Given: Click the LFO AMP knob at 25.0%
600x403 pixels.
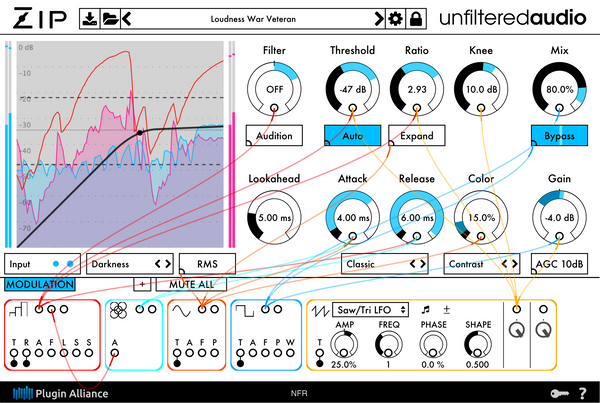Looking at the screenshot, I should tap(344, 344).
